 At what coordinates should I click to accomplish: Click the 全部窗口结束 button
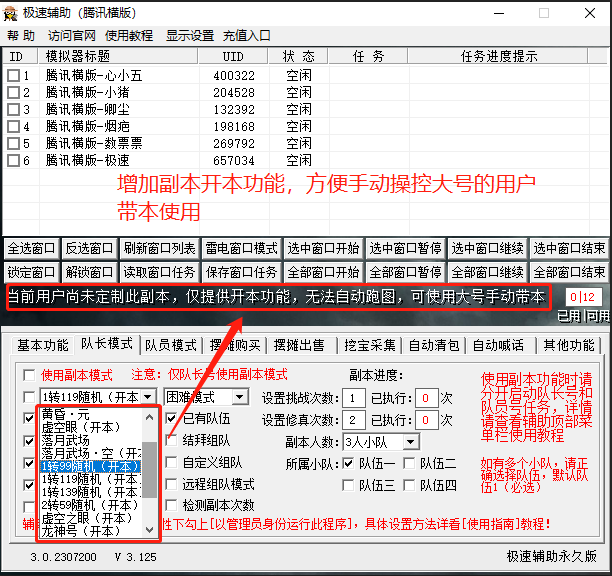click(x=569, y=272)
